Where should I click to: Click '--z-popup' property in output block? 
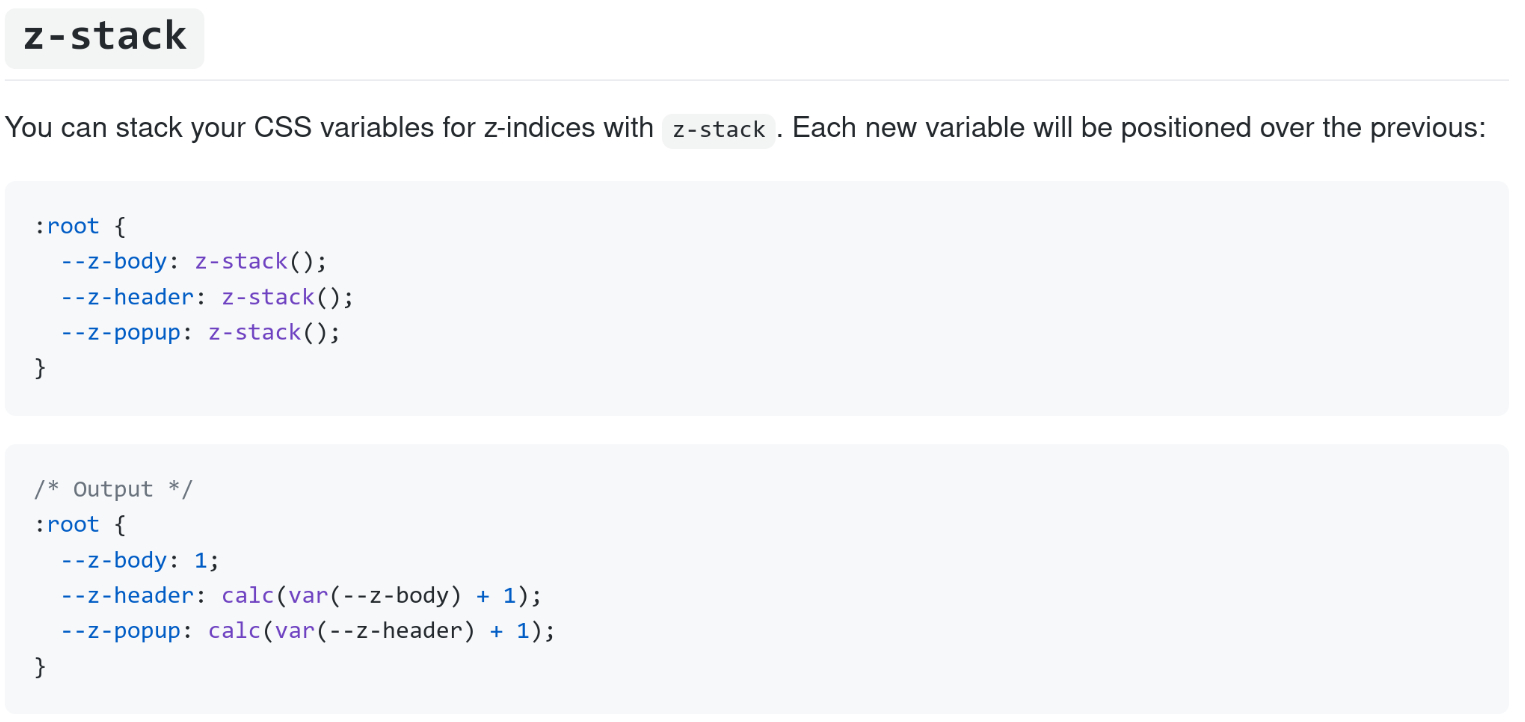pos(120,632)
